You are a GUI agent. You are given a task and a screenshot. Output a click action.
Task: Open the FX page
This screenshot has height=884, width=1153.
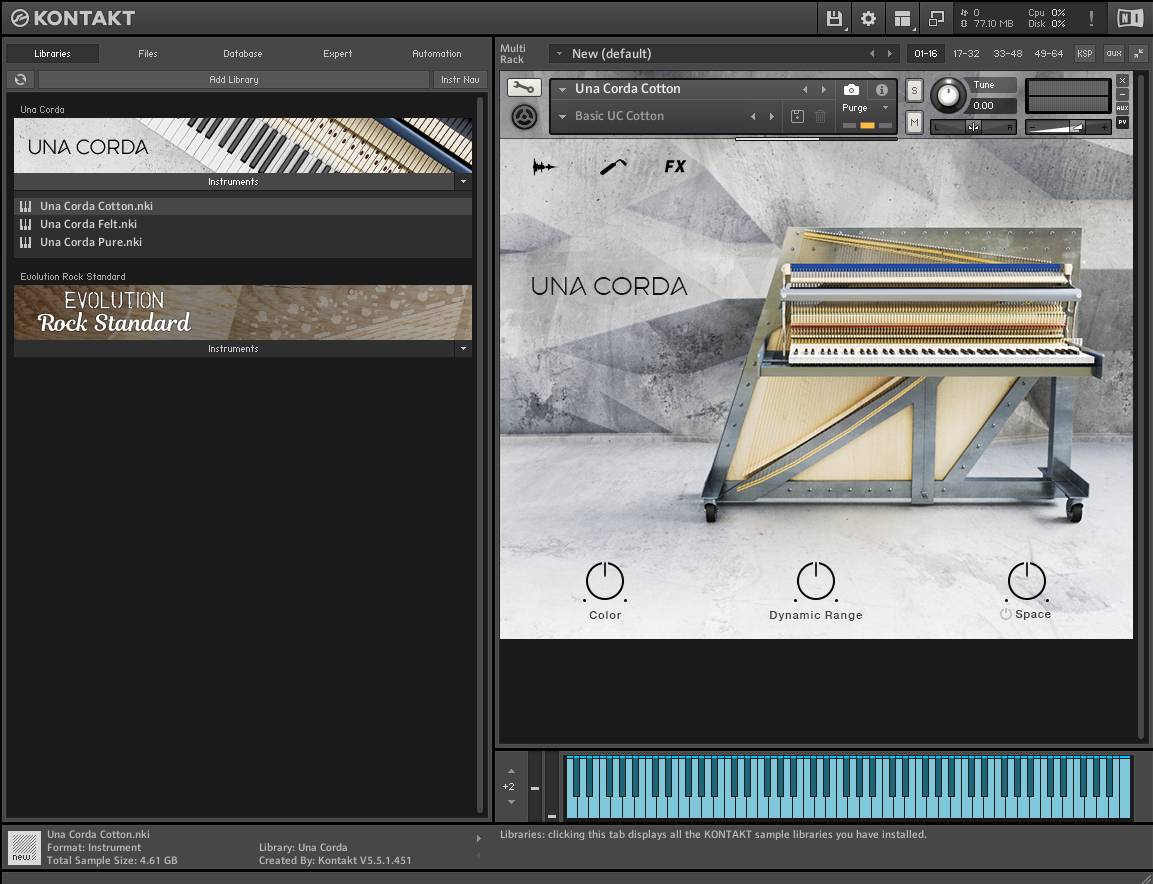pos(675,167)
